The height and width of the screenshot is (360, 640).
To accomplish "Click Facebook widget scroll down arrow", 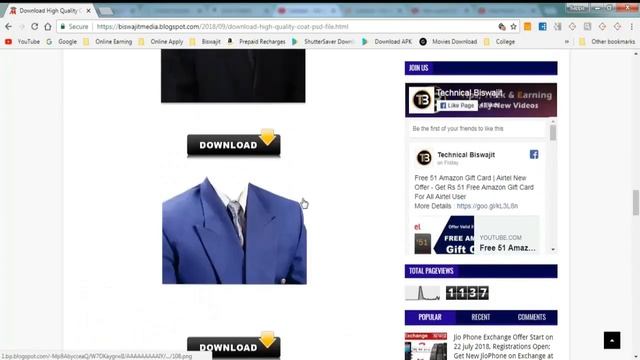I will (553, 249).
